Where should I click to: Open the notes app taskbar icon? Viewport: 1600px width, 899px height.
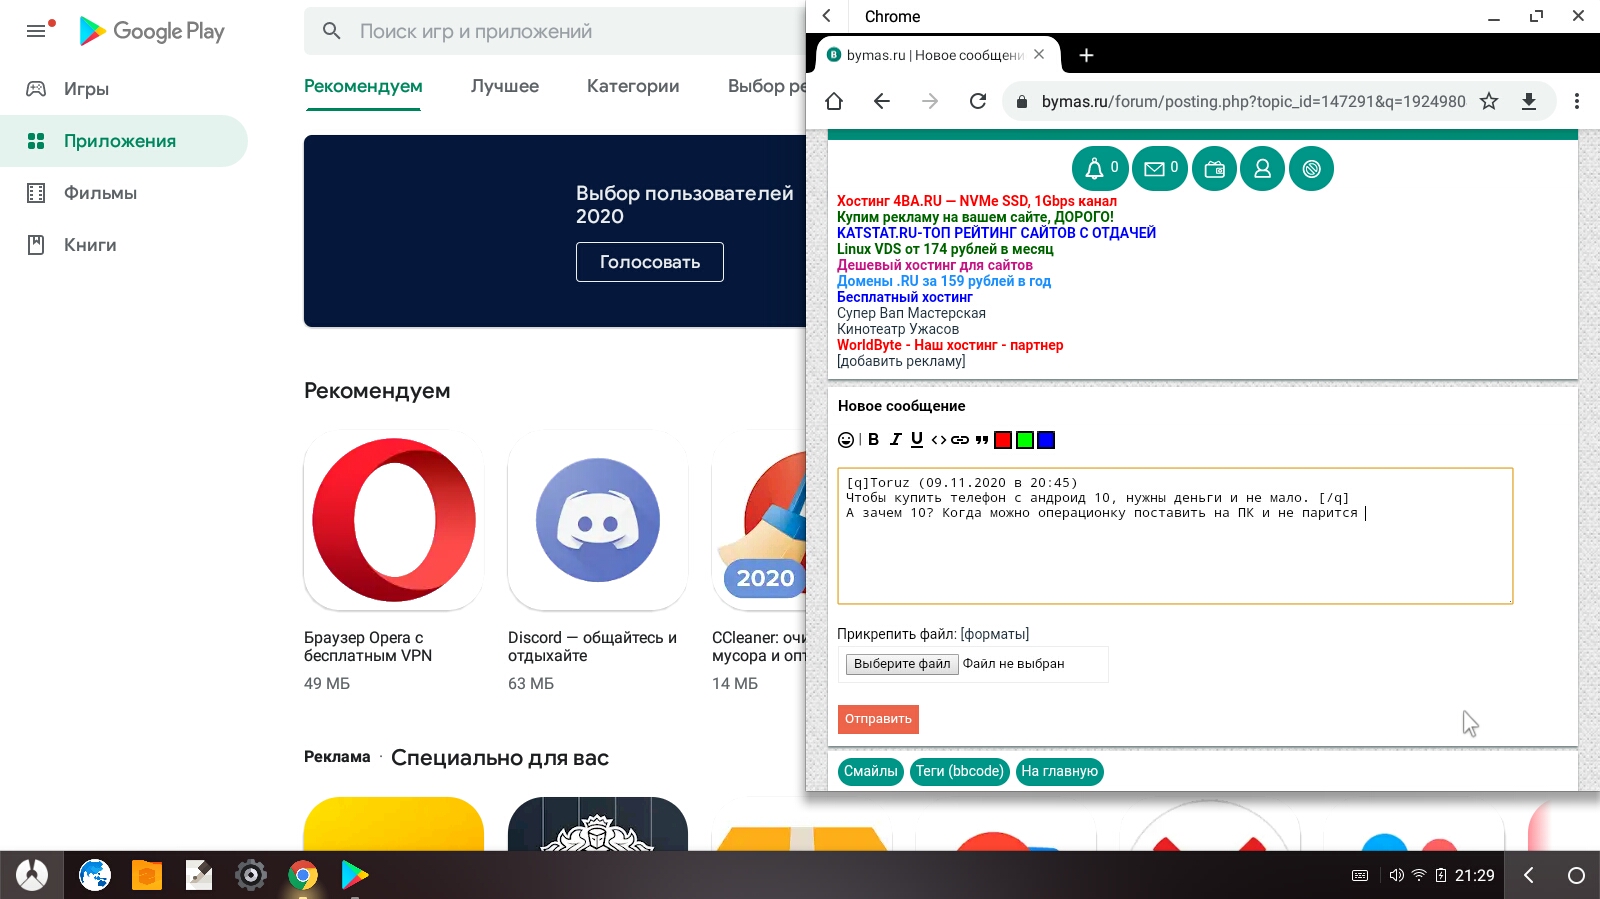(x=199, y=876)
